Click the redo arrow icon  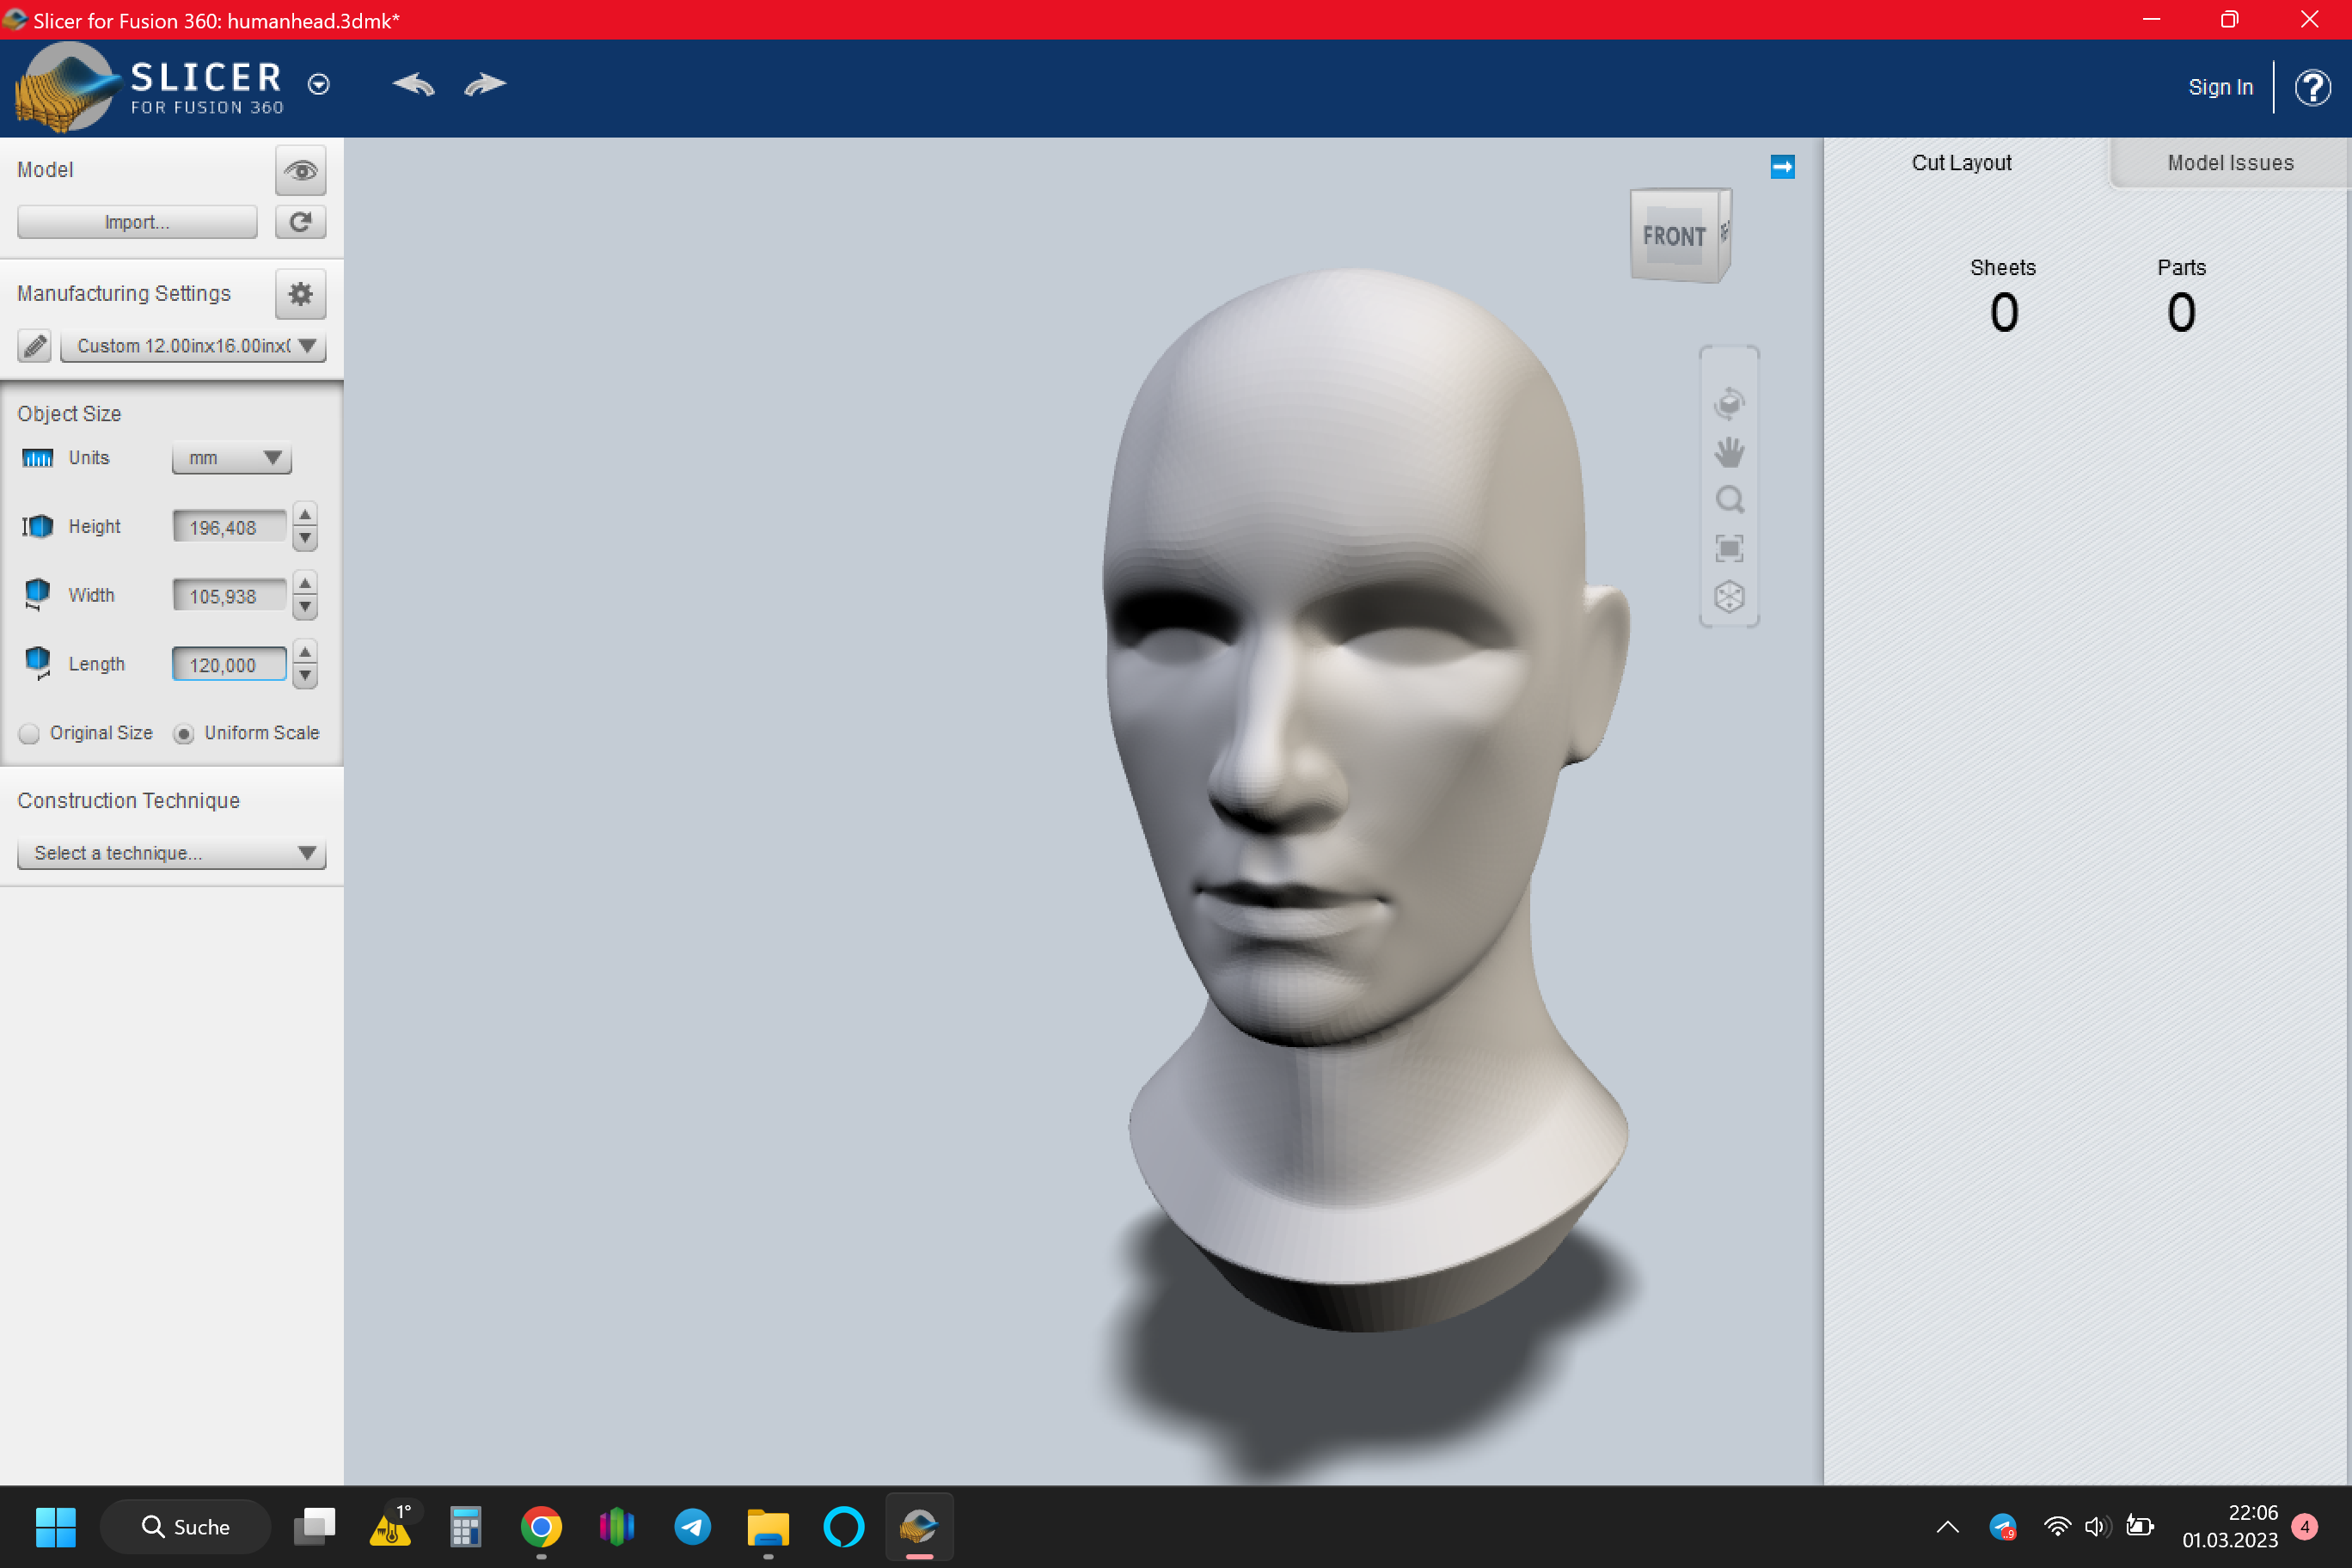click(485, 85)
